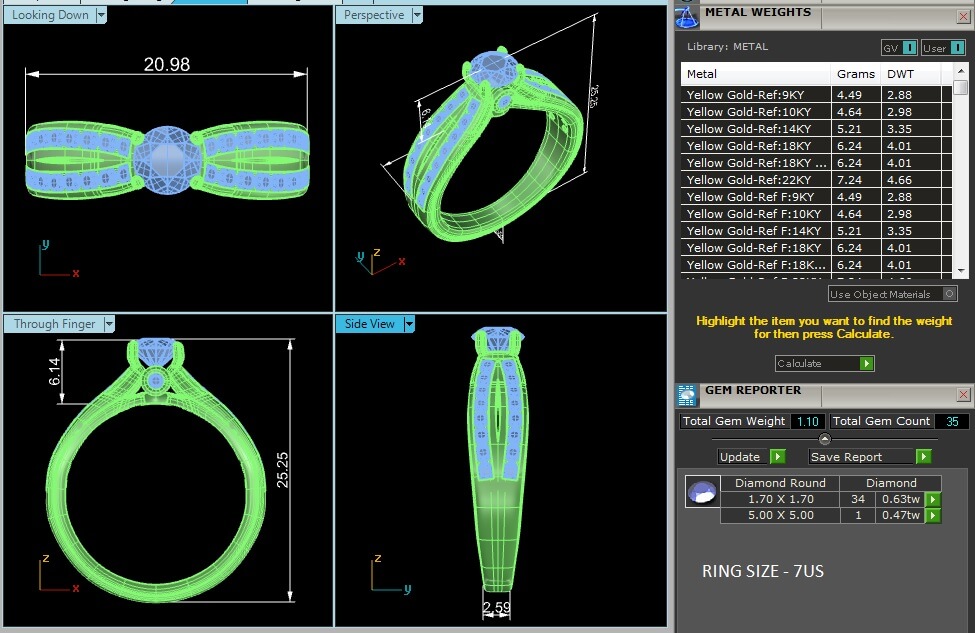Click green arrow on the 0.47tw row
Viewport: 975px width, 633px height.
point(933,516)
